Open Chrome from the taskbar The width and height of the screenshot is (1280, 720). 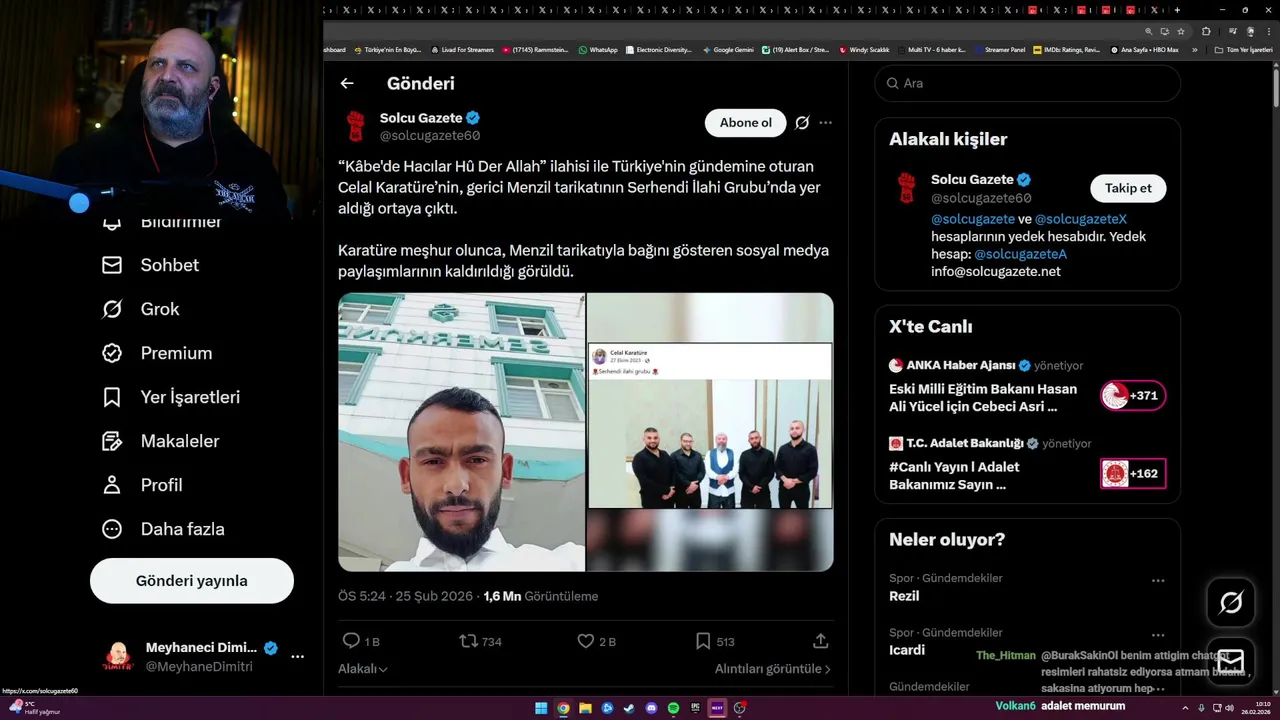[x=563, y=708]
